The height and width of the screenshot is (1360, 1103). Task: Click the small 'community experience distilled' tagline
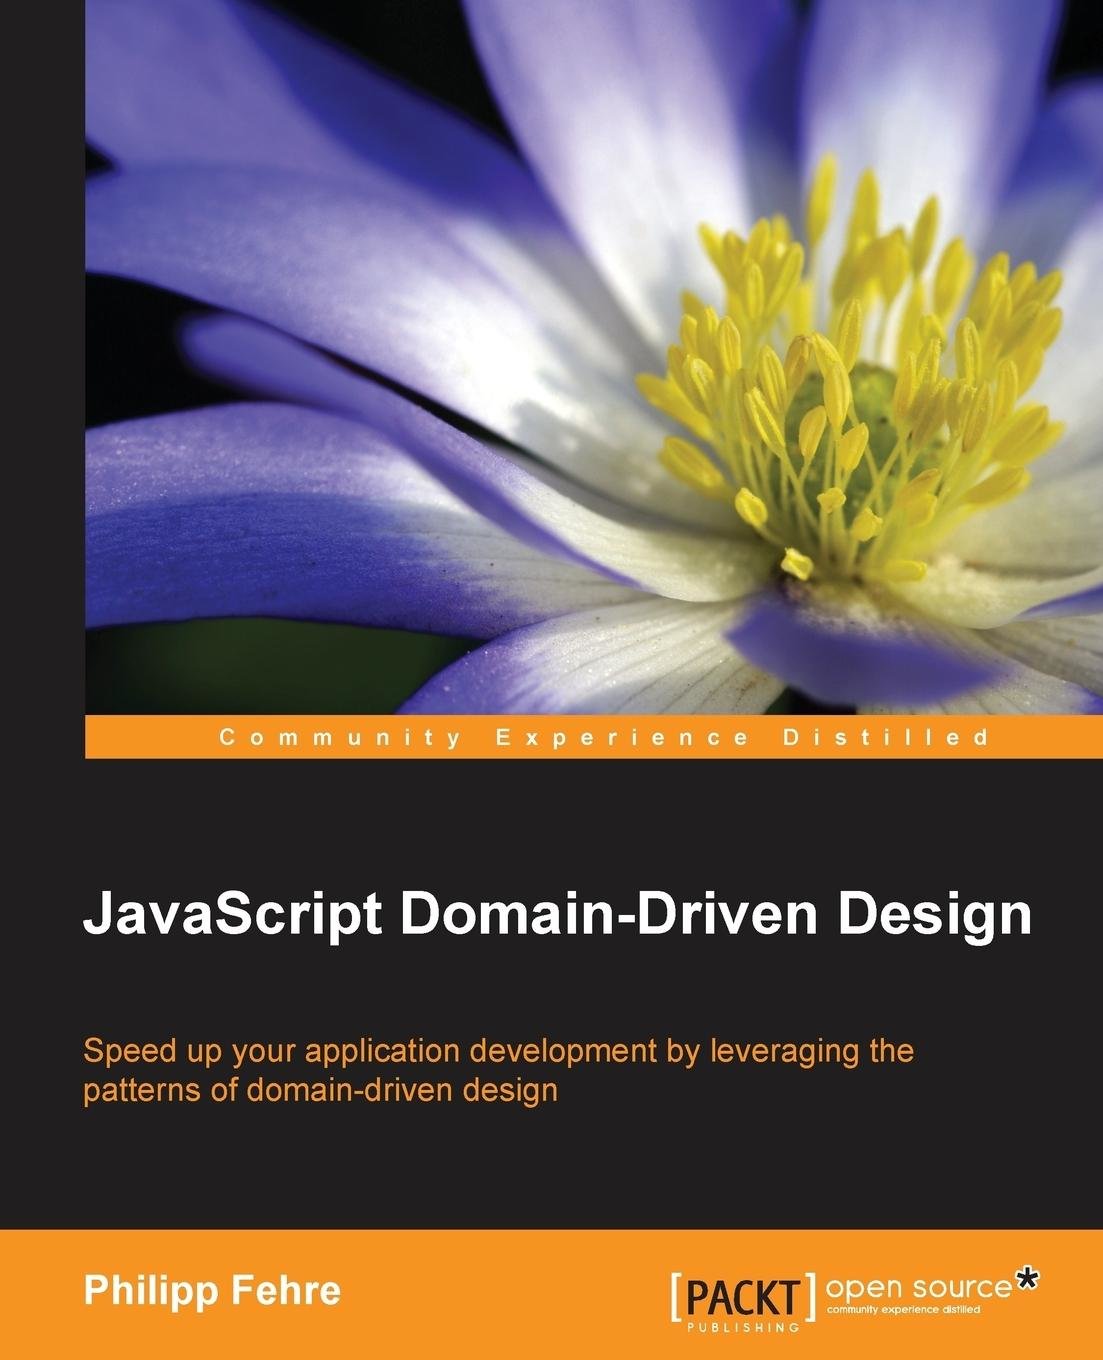(x=903, y=1309)
